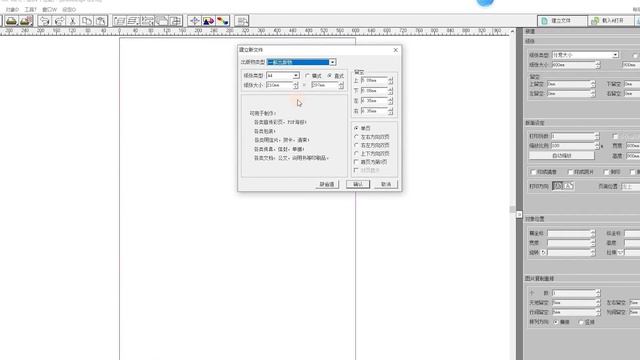
Task: Click the last toolbar icon with lines
Action: (242, 21)
